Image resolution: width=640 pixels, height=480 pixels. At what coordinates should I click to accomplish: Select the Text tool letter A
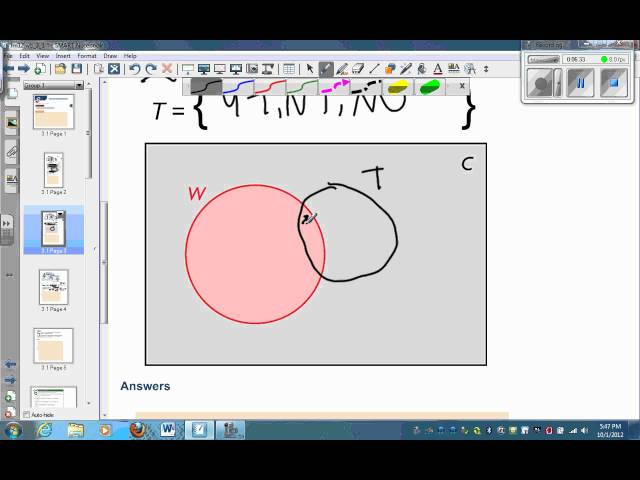coord(438,69)
